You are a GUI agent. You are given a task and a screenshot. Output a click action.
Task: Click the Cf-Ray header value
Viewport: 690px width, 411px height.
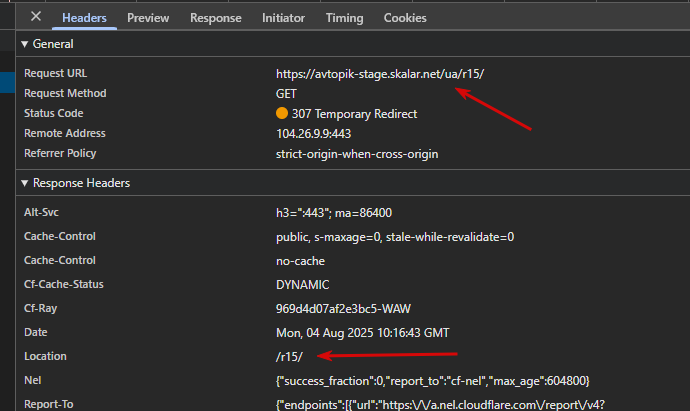(x=343, y=309)
